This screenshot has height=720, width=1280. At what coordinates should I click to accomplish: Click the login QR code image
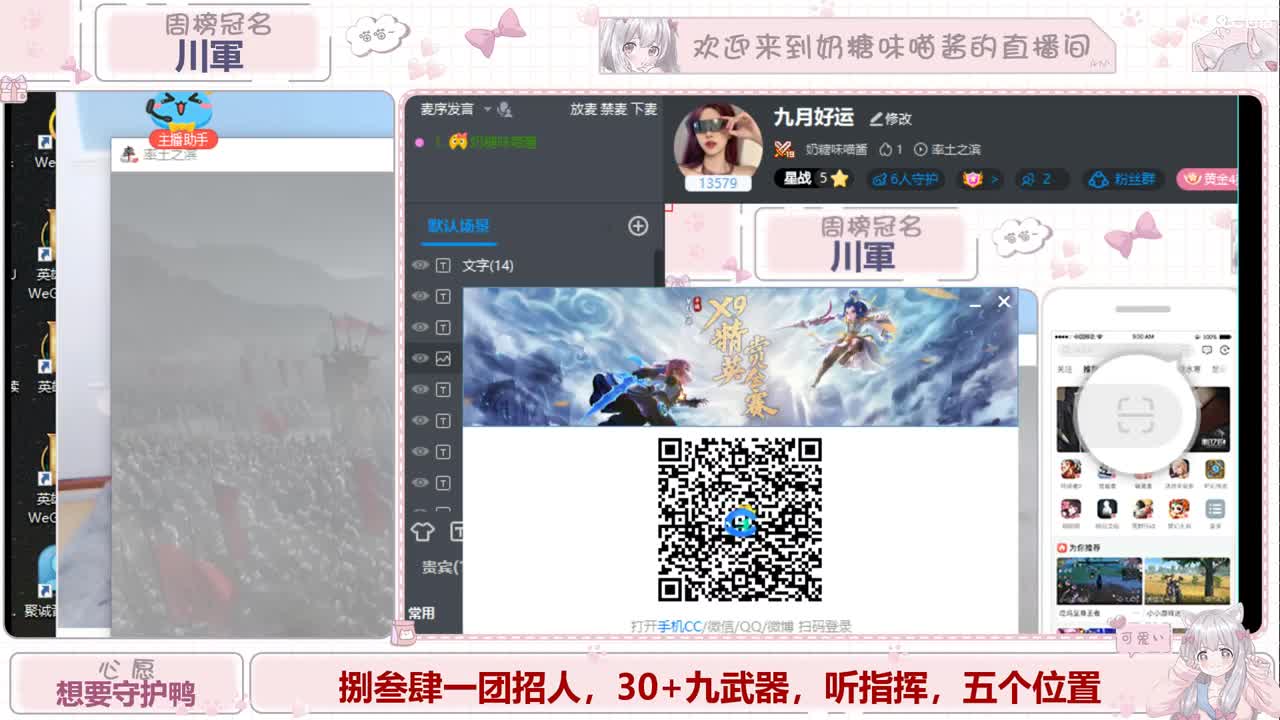(740, 519)
